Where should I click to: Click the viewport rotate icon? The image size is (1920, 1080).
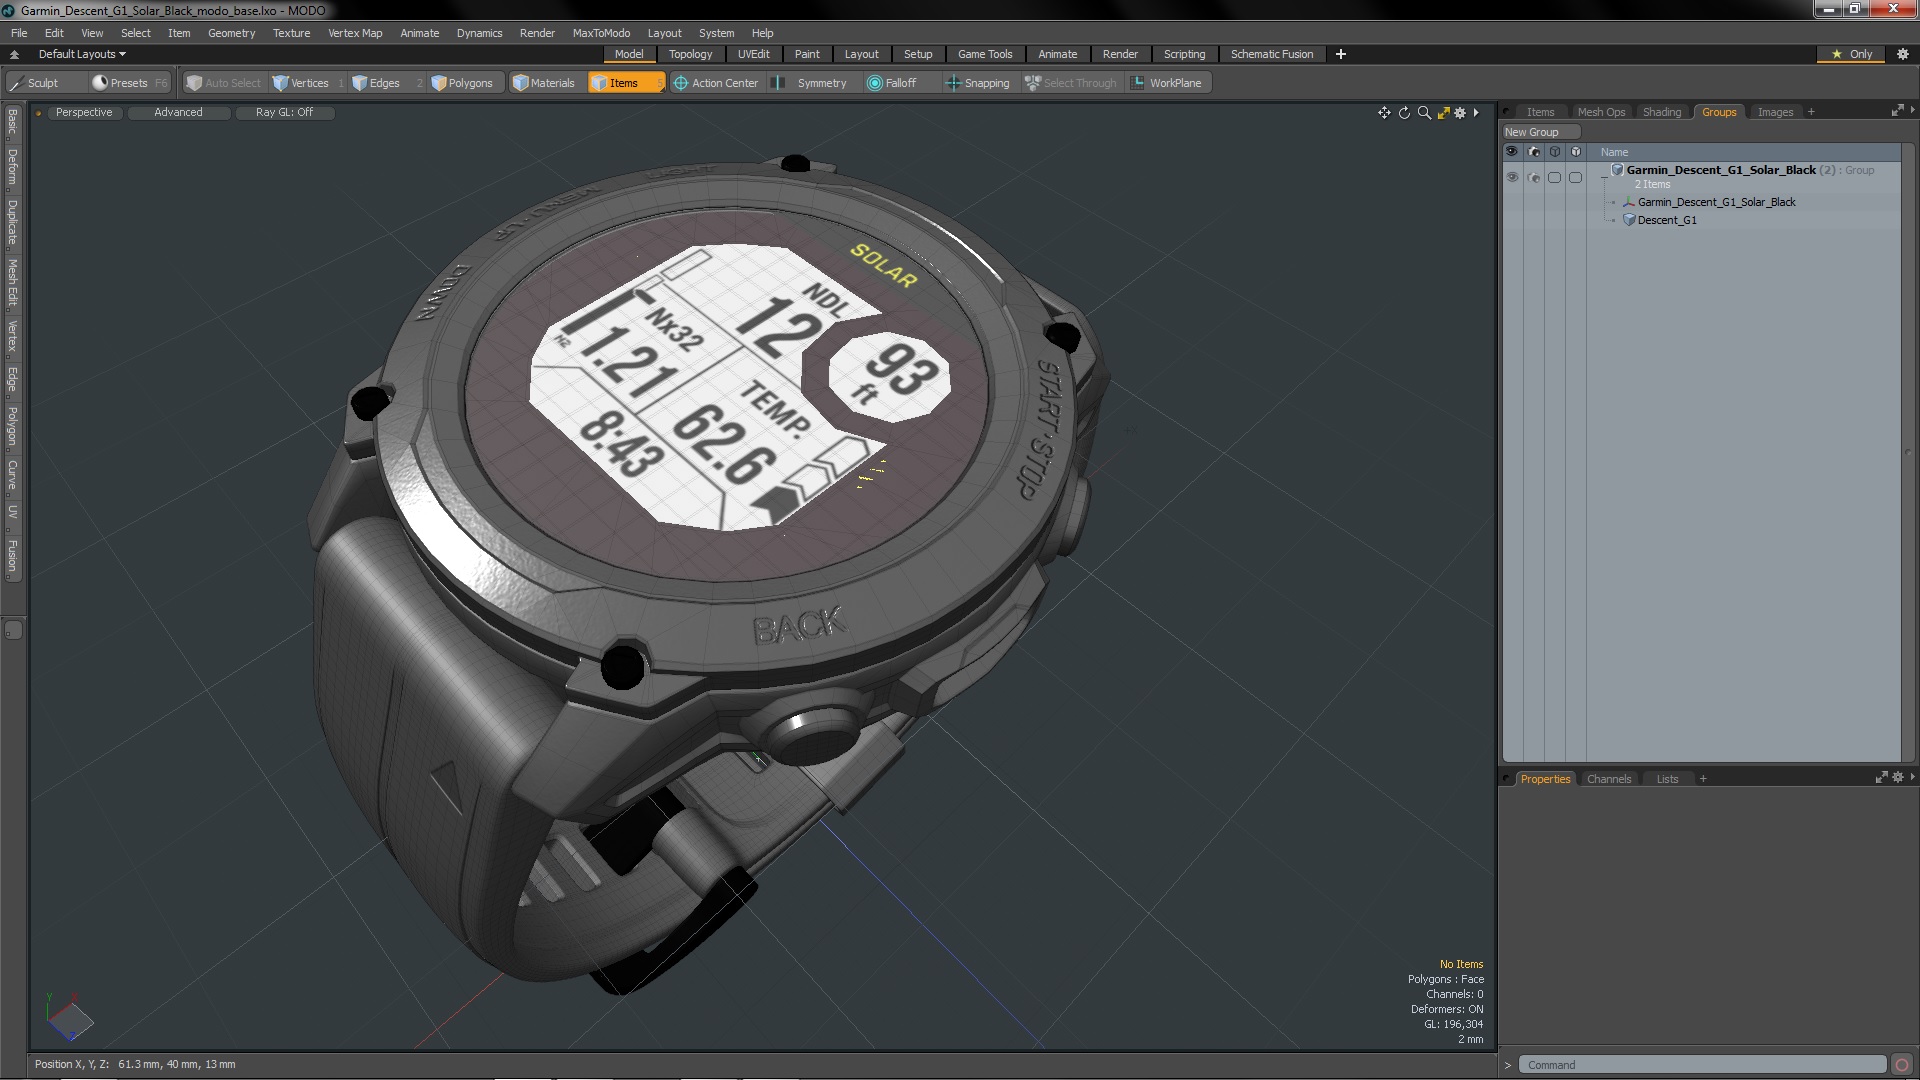[1404, 113]
